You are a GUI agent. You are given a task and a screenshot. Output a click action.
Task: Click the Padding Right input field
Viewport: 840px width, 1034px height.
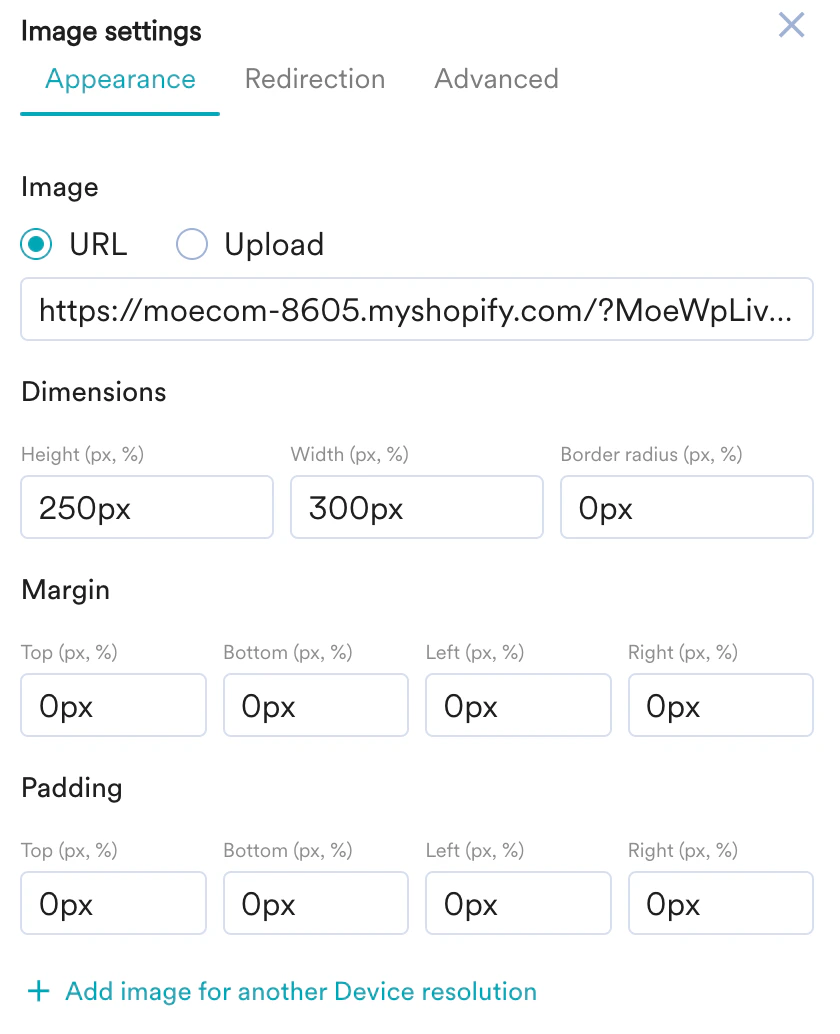pyautogui.click(x=720, y=903)
